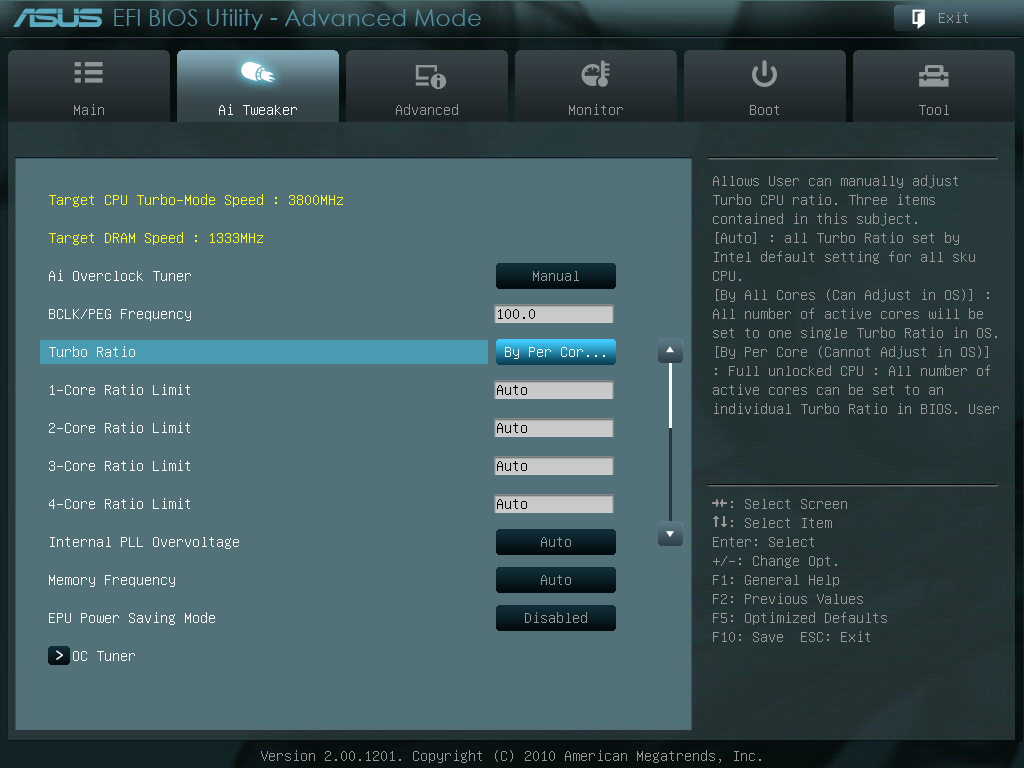Click Target DRAM Speed 1333MHz text
This screenshot has width=1024, height=768.
pos(155,238)
